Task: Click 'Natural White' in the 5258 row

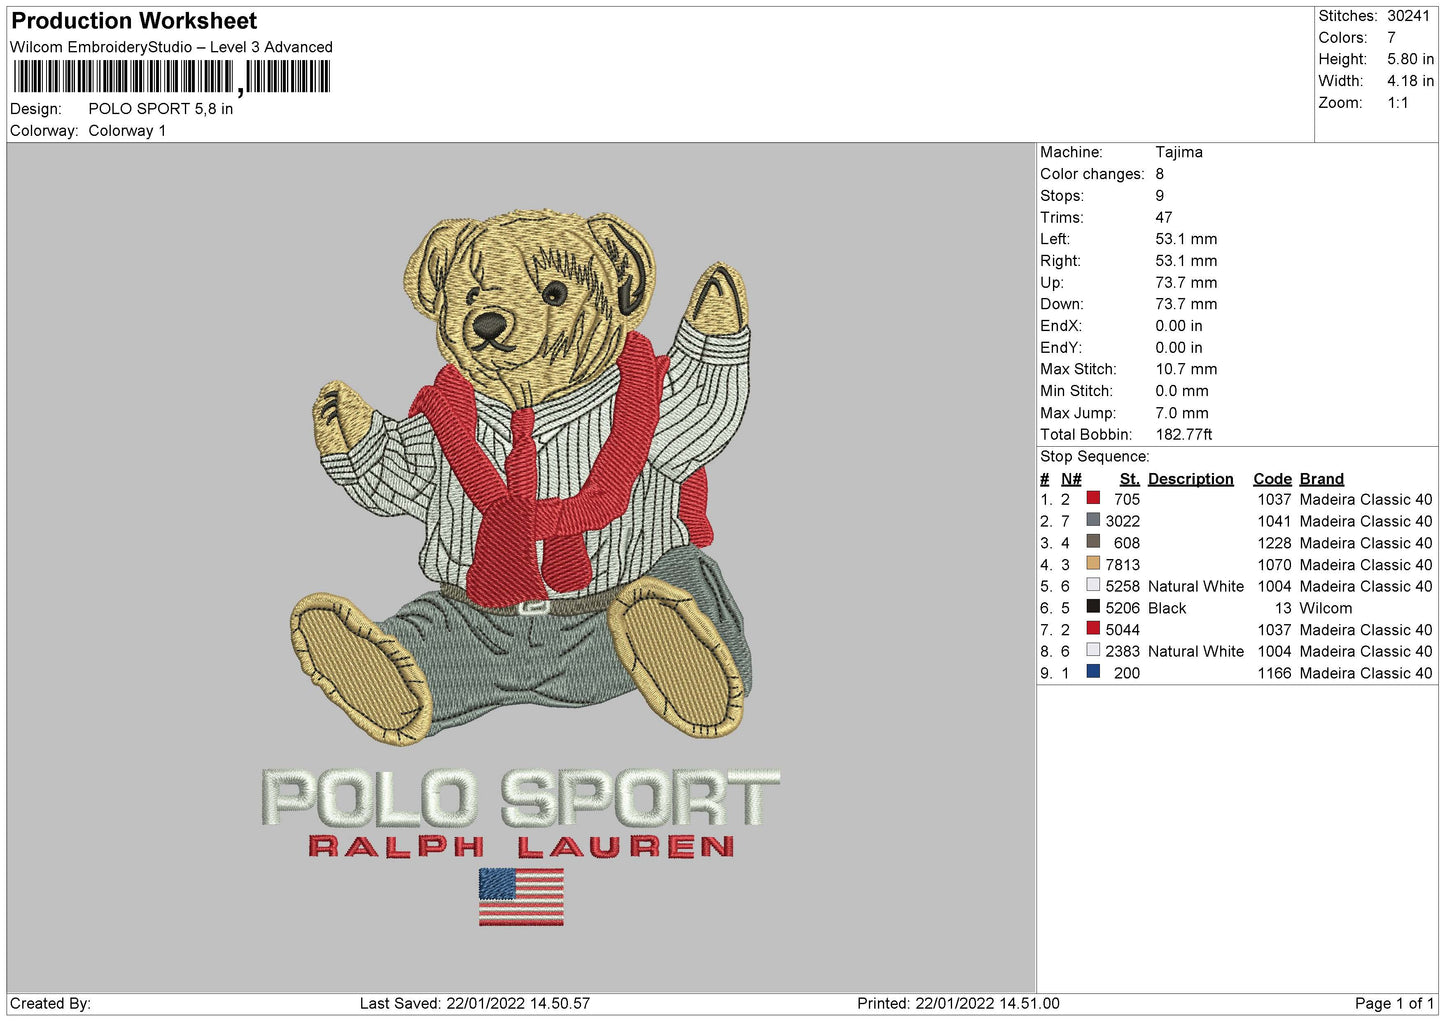Action: [x=1196, y=586]
